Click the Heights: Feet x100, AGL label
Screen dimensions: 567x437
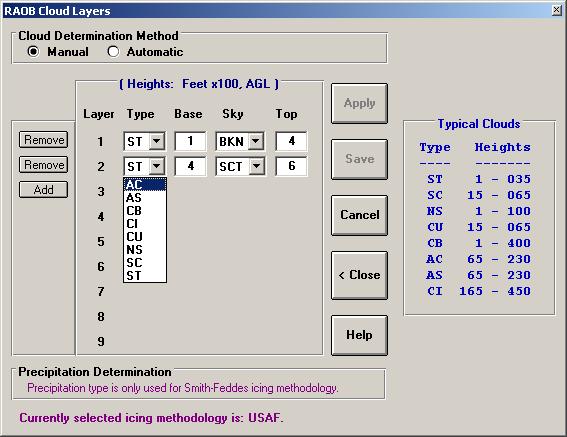(199, 84)
